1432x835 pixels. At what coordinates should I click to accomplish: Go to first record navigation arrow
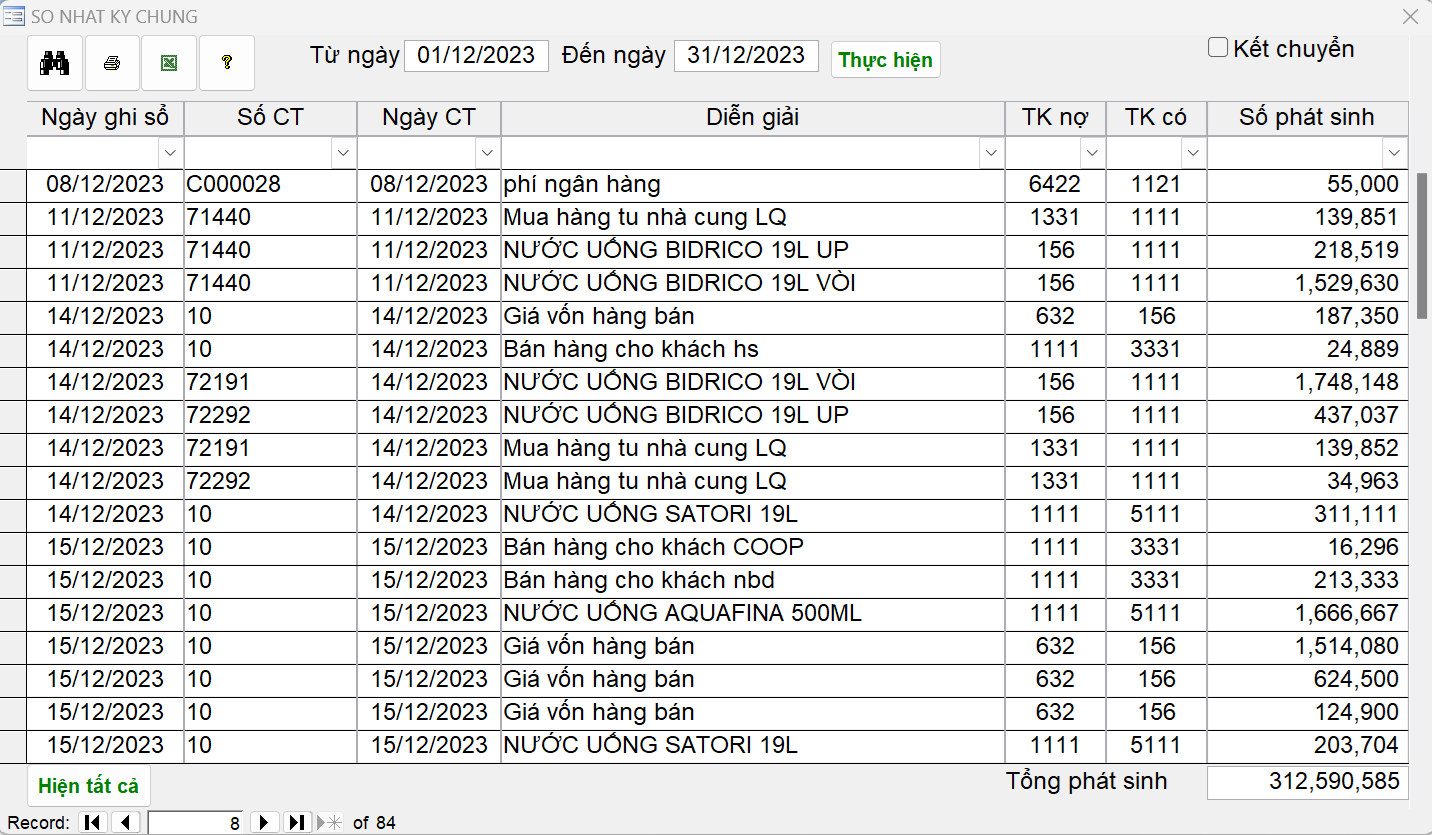pos(93,822)
